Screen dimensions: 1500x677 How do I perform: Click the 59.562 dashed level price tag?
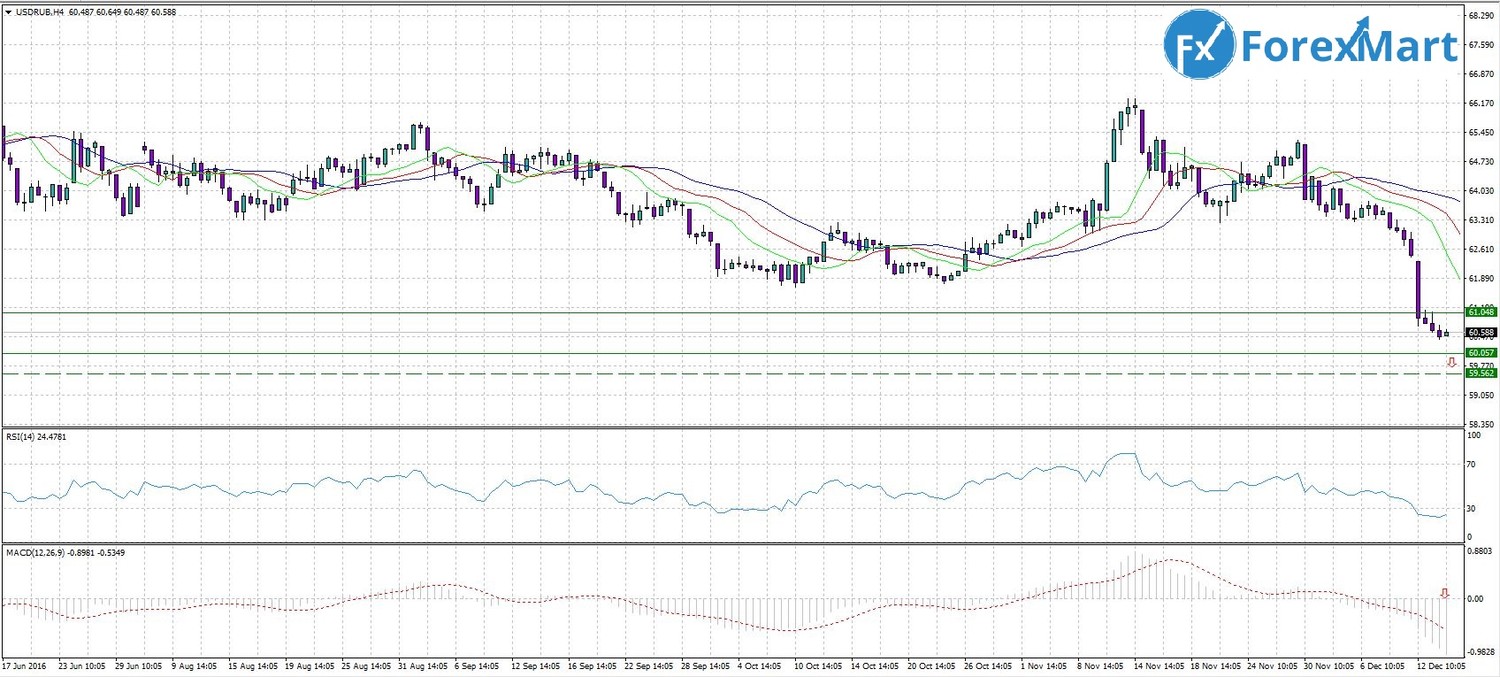[x=1480, y=373]
